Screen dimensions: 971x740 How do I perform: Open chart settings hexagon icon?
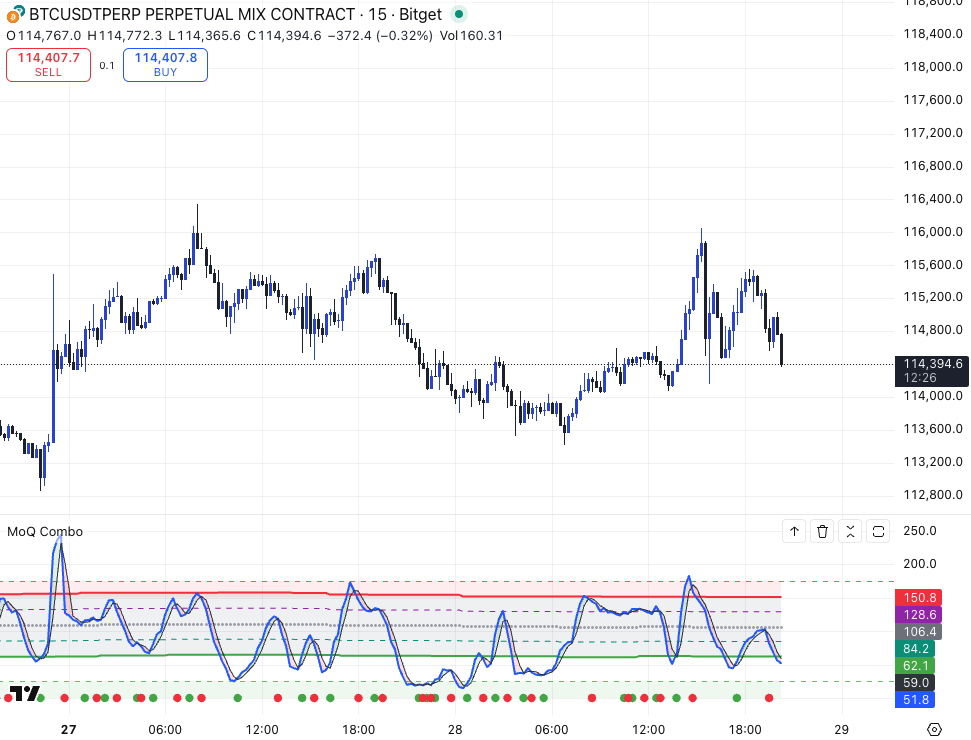pyautogui.click(x=935, y=729)
